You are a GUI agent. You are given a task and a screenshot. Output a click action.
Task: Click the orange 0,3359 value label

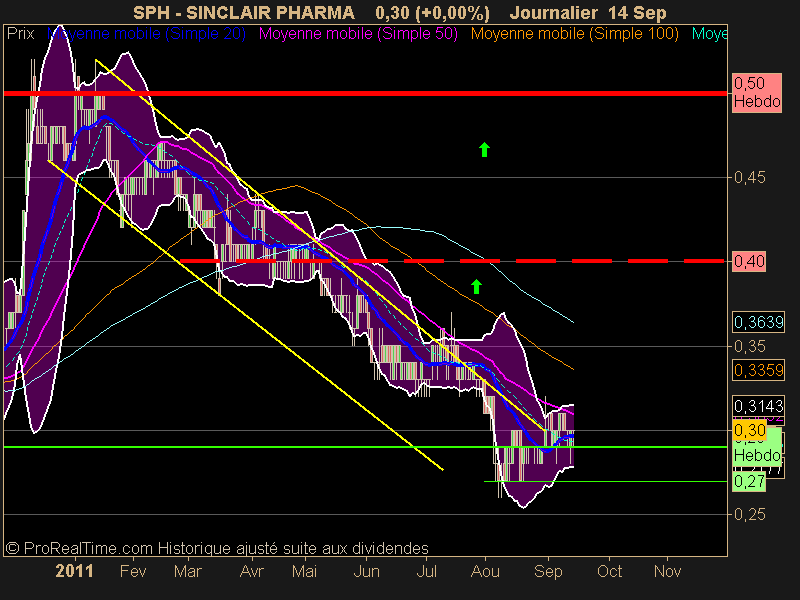[x=759, y=370]
